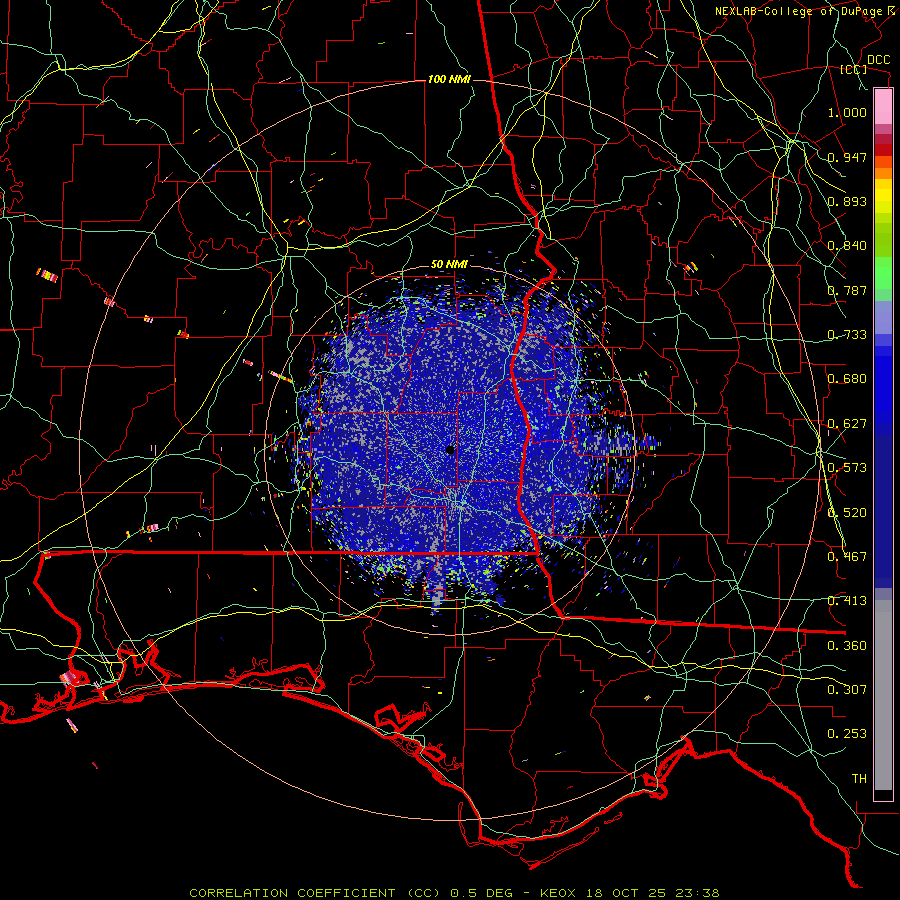Click the 0.893 legend value
Viewport: 900px width, 900px height.
[847, 201]
